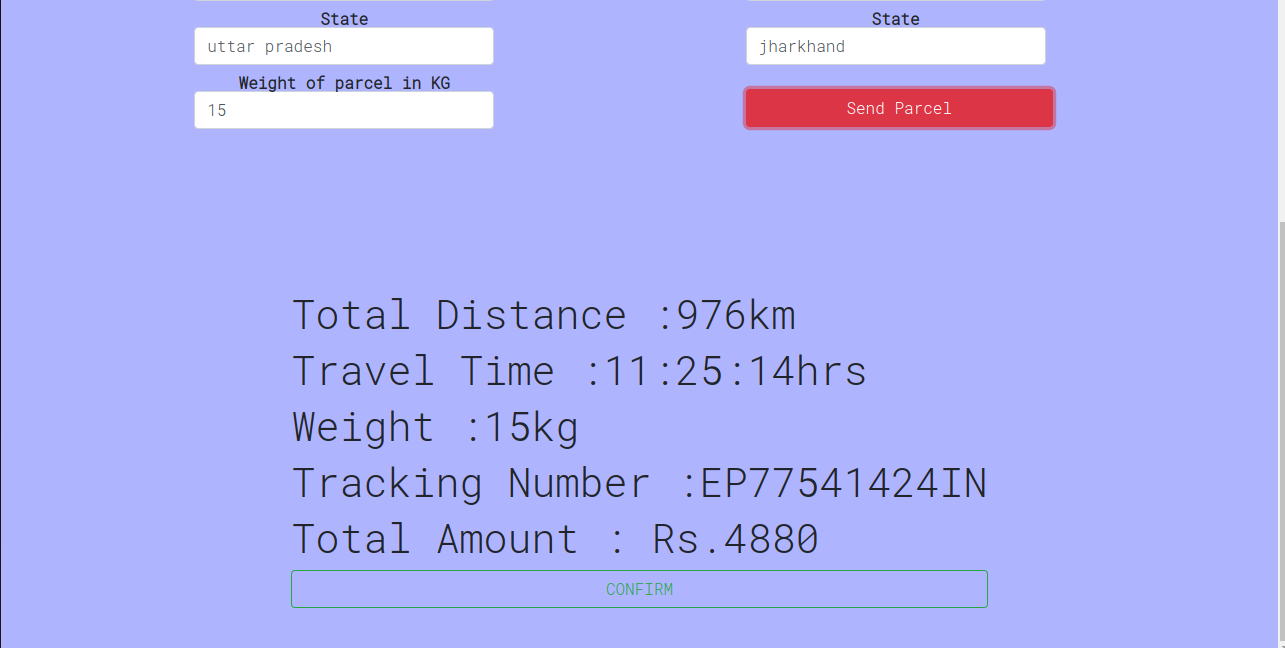The height and width of the screenshot is (648, 1285).
Task: Click the Total Distance 976km text
Action: pos(543,314)
